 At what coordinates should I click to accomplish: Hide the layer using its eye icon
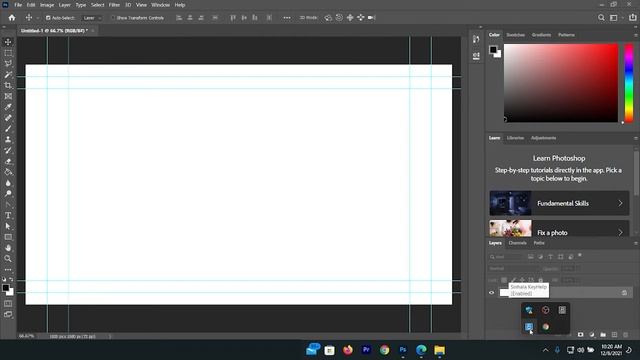[491, 293]
